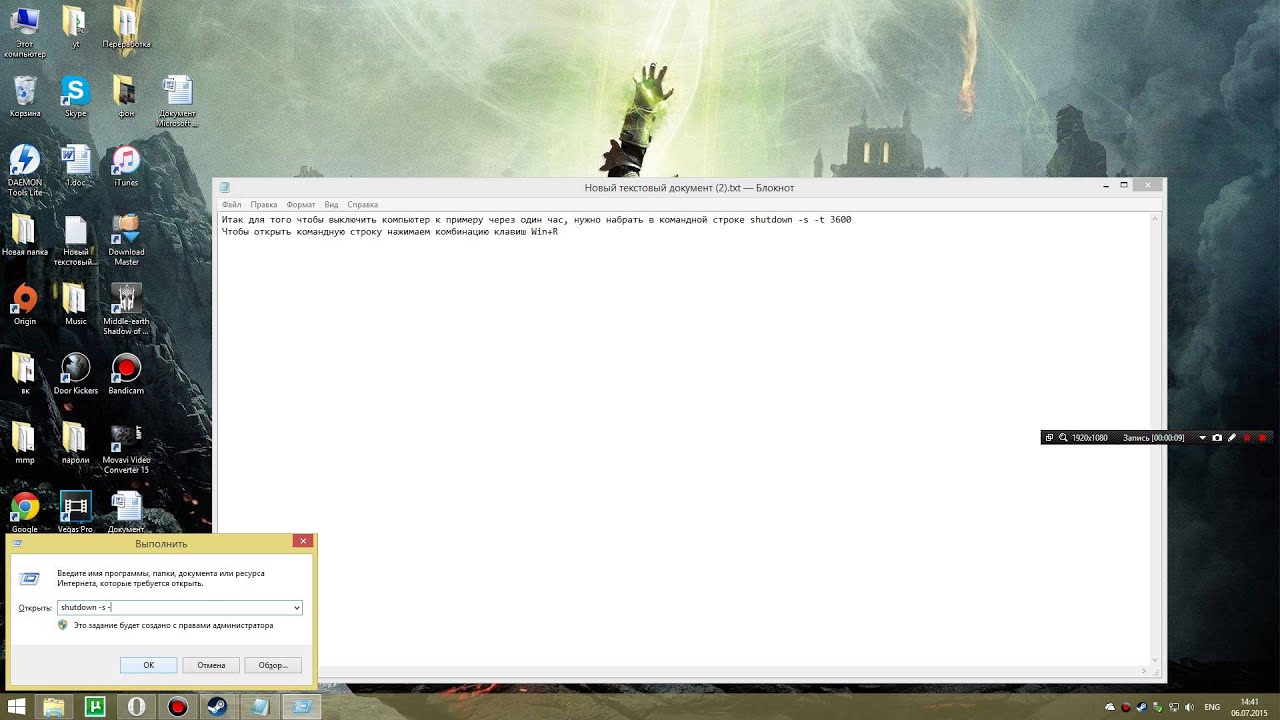Open the Новая папка folder icon
Image resolution: width=1280 pixels, height=720 pixels.
25,236
